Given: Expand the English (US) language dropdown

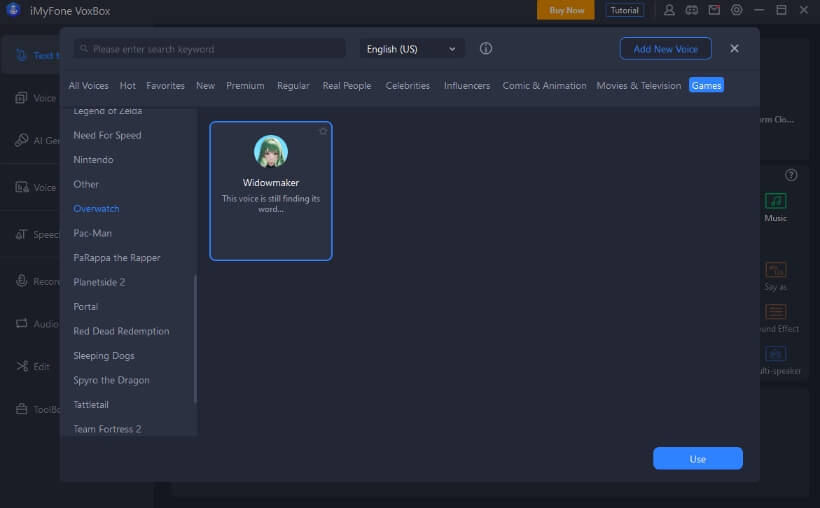Looking at the screenshot, I should click(x=411, y=49).
